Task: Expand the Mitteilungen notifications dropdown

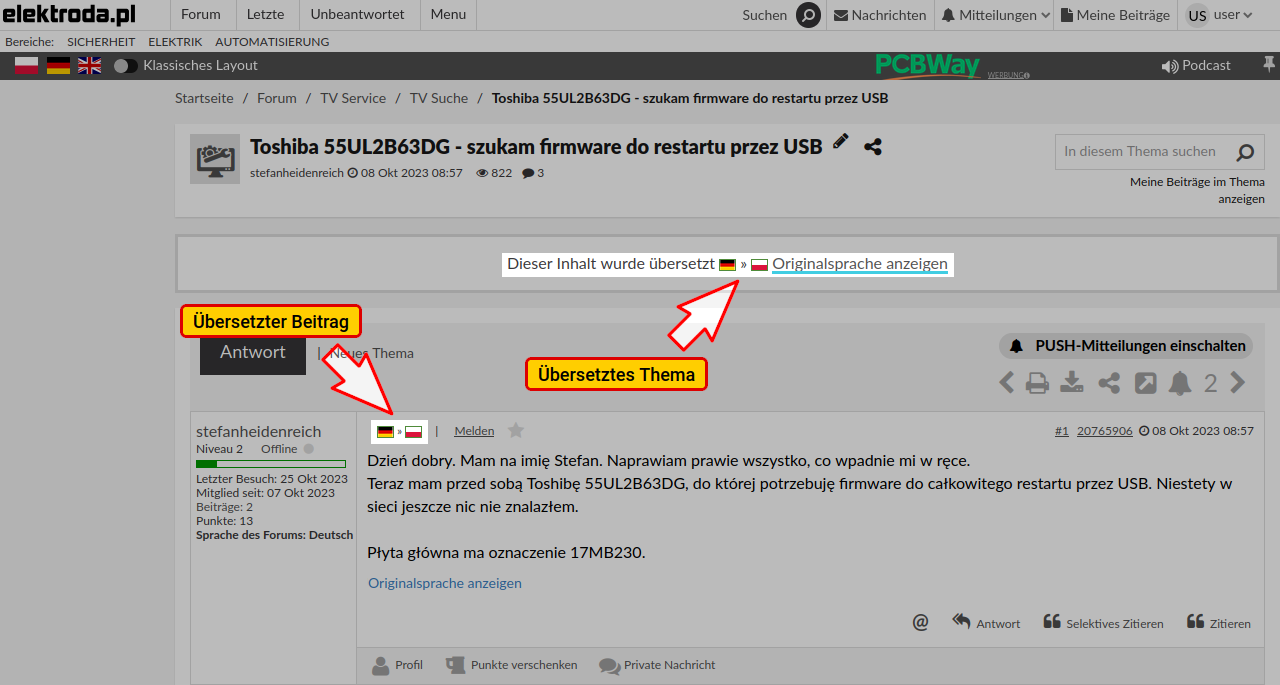Action: pos(996,15)
